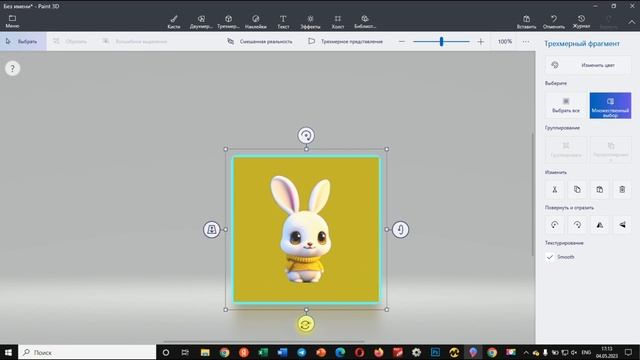Click the 100% zoom value field
This screenshot has width=640, height=360.
point(504,41)
